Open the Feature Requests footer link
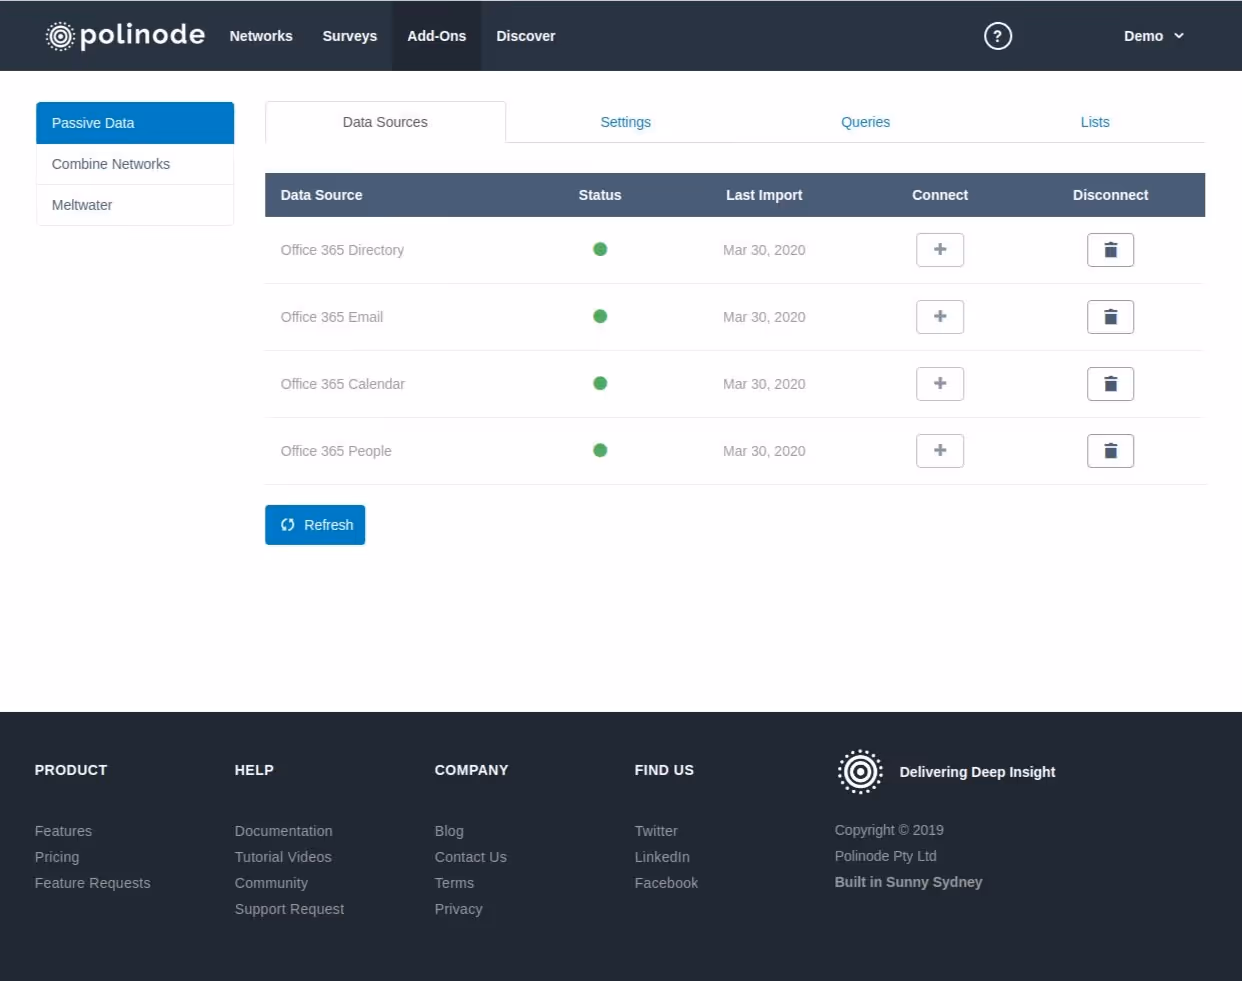This screenshot has height=981, width=1242. [92, 883]
